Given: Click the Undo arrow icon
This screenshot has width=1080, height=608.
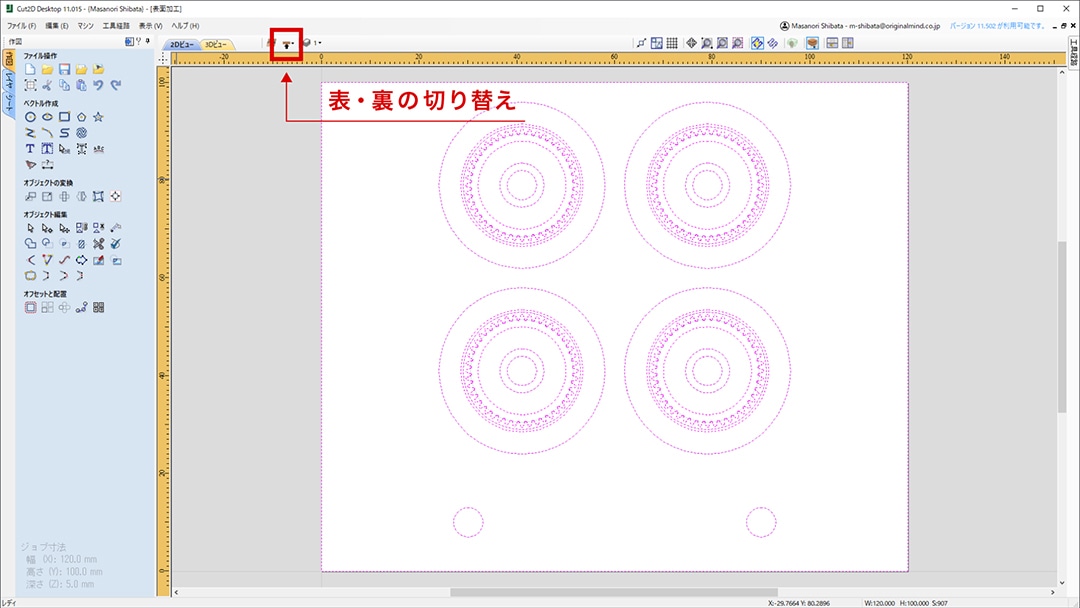Looking at the screenshot, I should pyautogui.click(x=98, y=86).
